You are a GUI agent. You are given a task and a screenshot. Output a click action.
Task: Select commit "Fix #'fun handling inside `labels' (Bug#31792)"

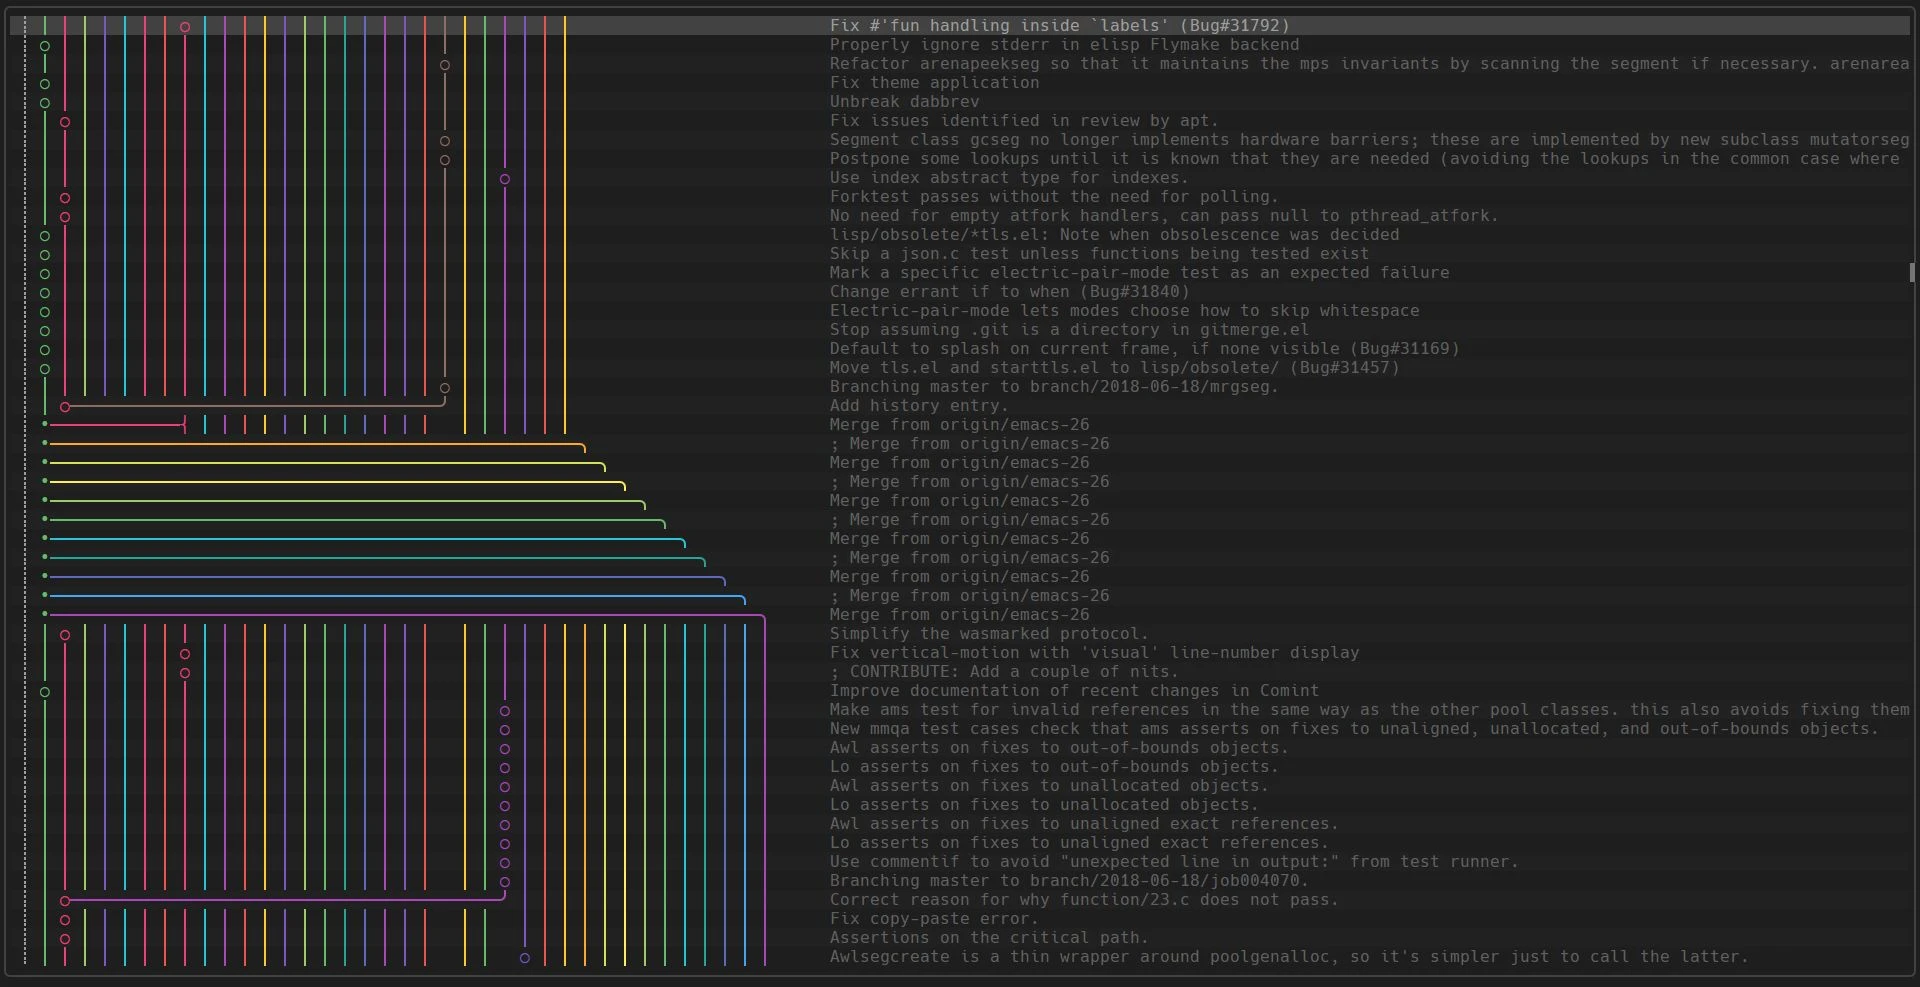[1059, 26]
